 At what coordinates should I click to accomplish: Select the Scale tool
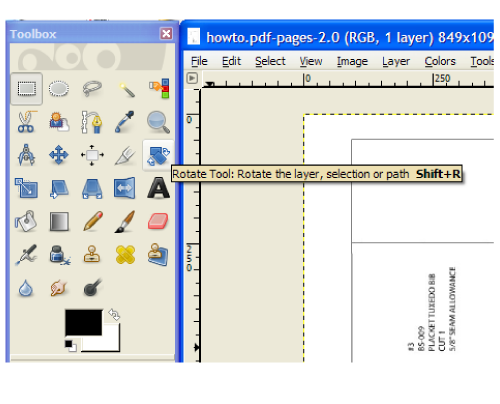click(26, 188)
